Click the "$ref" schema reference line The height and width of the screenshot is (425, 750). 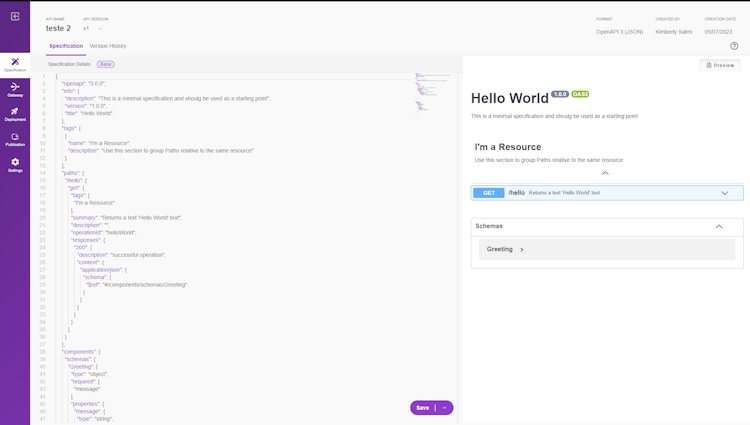[x=136, y=285]
